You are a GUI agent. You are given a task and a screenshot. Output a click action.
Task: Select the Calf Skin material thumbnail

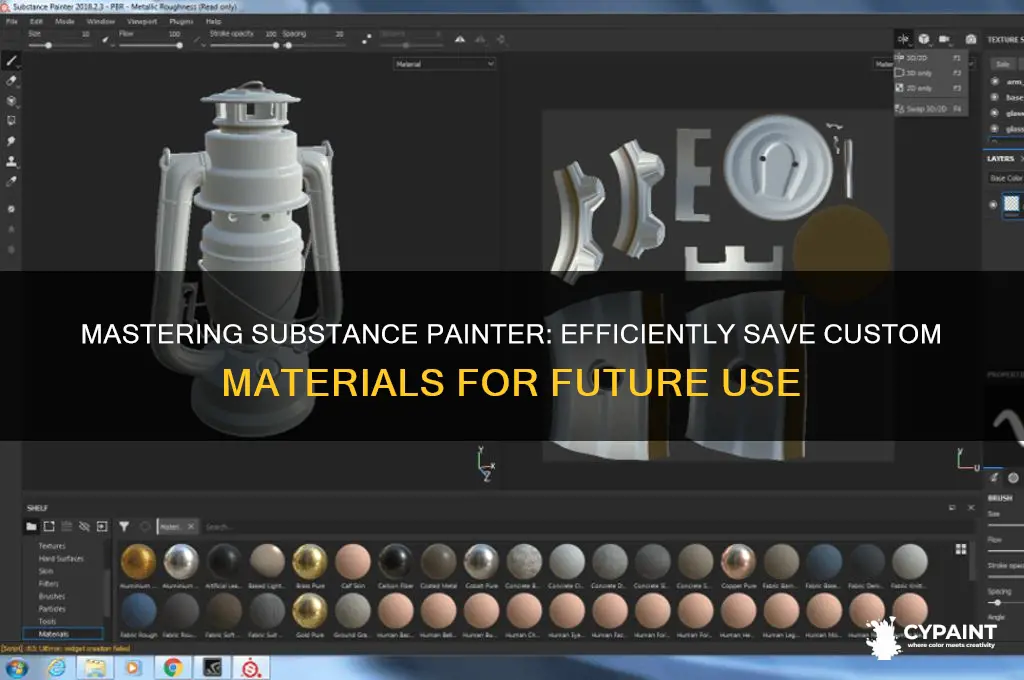click(x=353, y=562)
